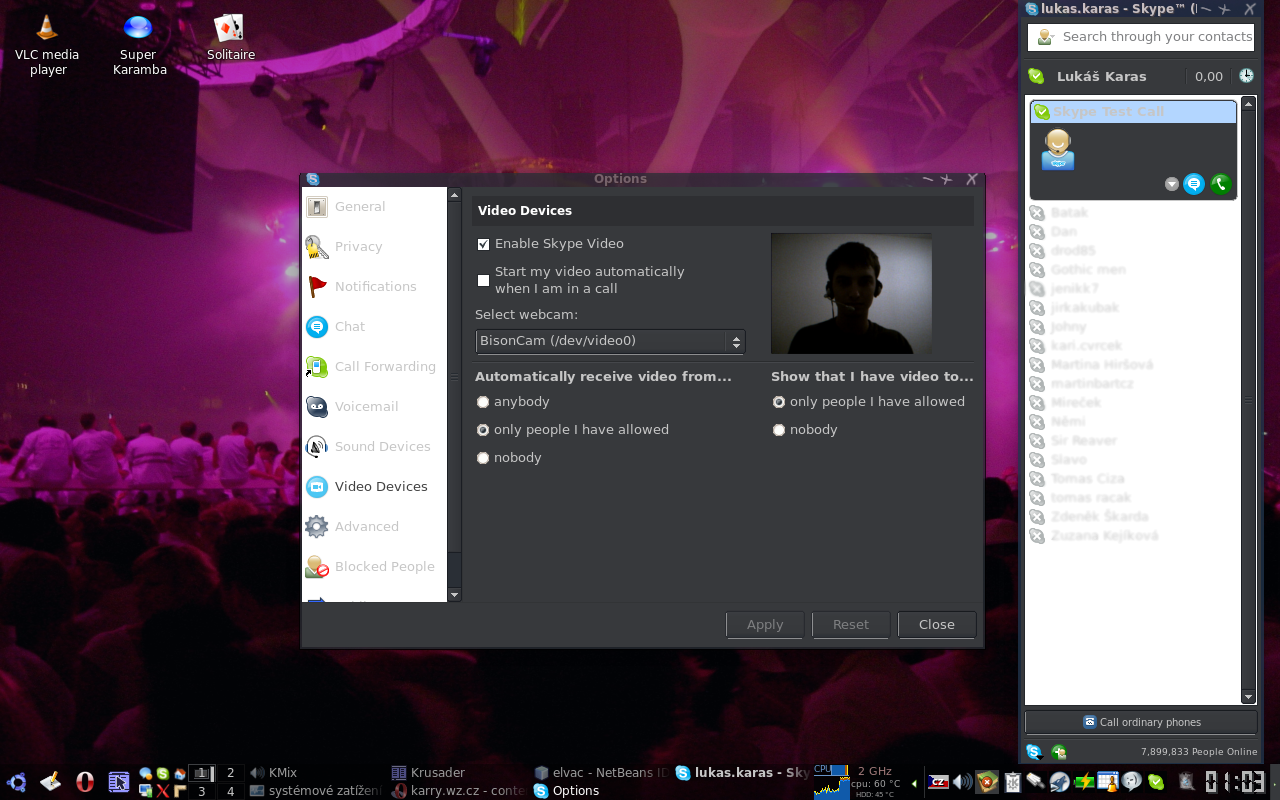Open Privacy options category
This screenshot has width=1280, height=800.
pyautogui.click(x=374, y=247)
